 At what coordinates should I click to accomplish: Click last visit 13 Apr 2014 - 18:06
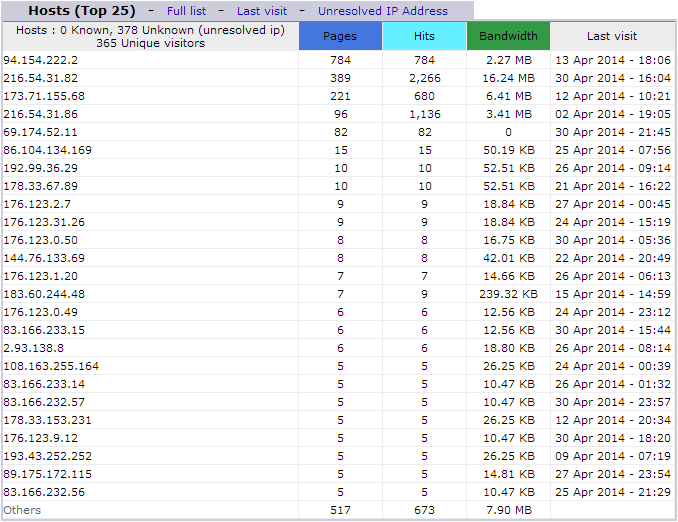pos(613,60)
